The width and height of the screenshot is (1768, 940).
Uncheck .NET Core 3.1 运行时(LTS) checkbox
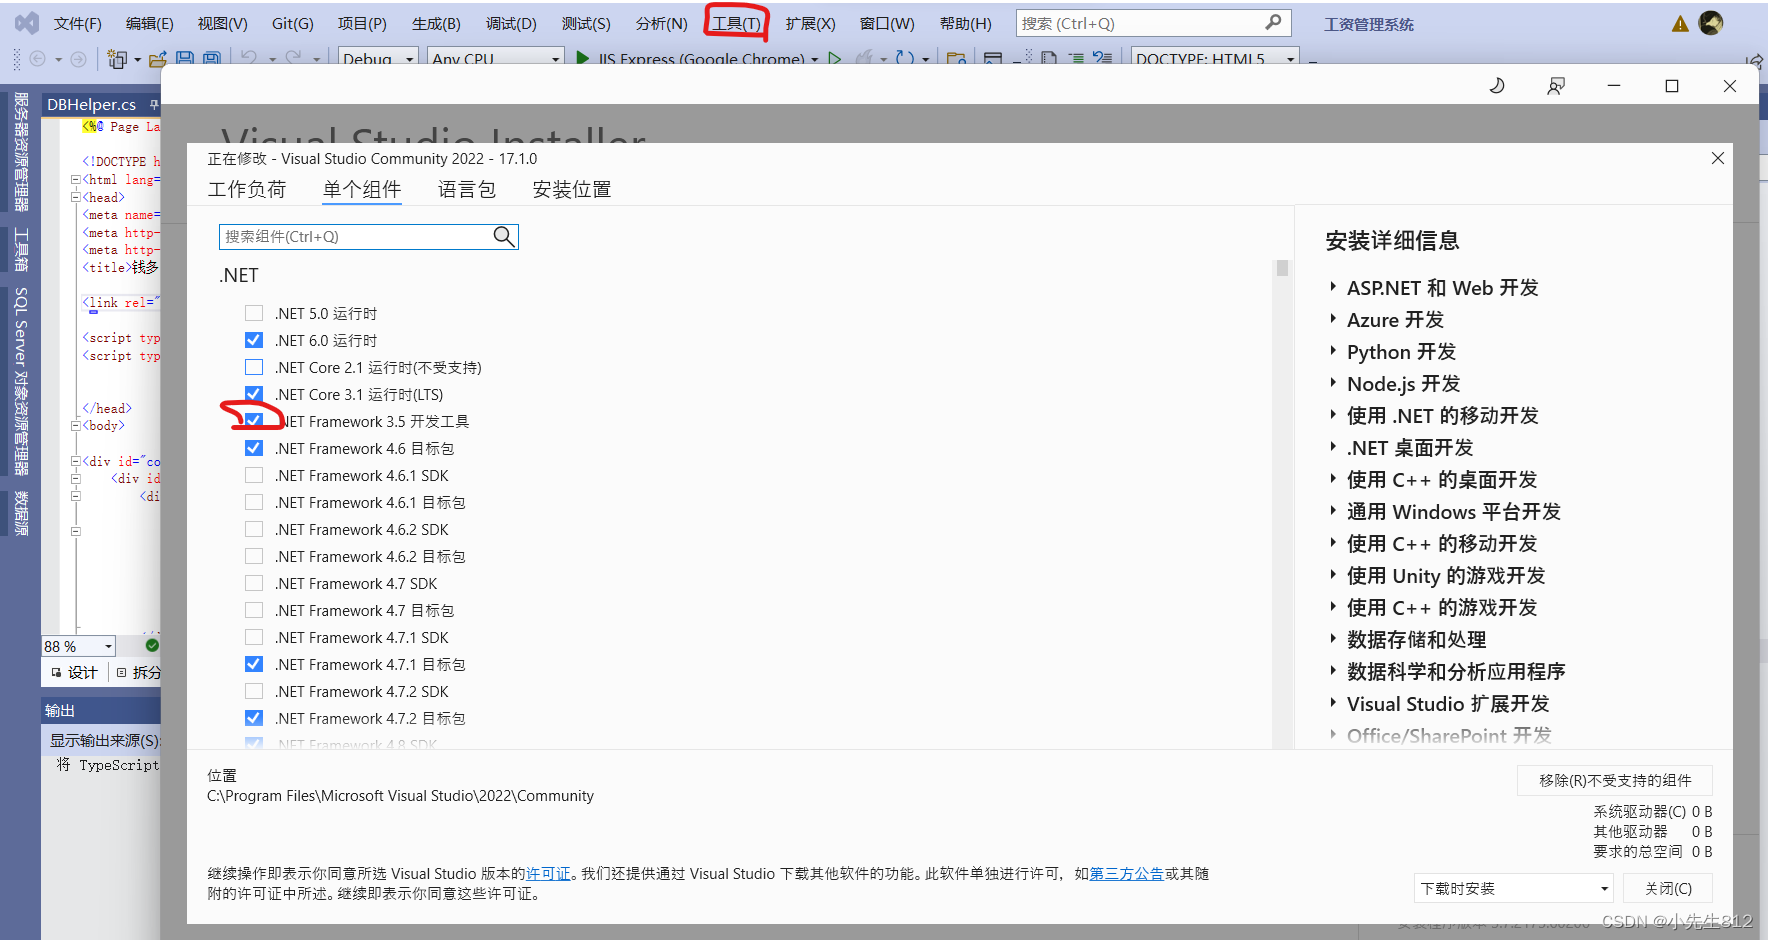pos(254,394)
